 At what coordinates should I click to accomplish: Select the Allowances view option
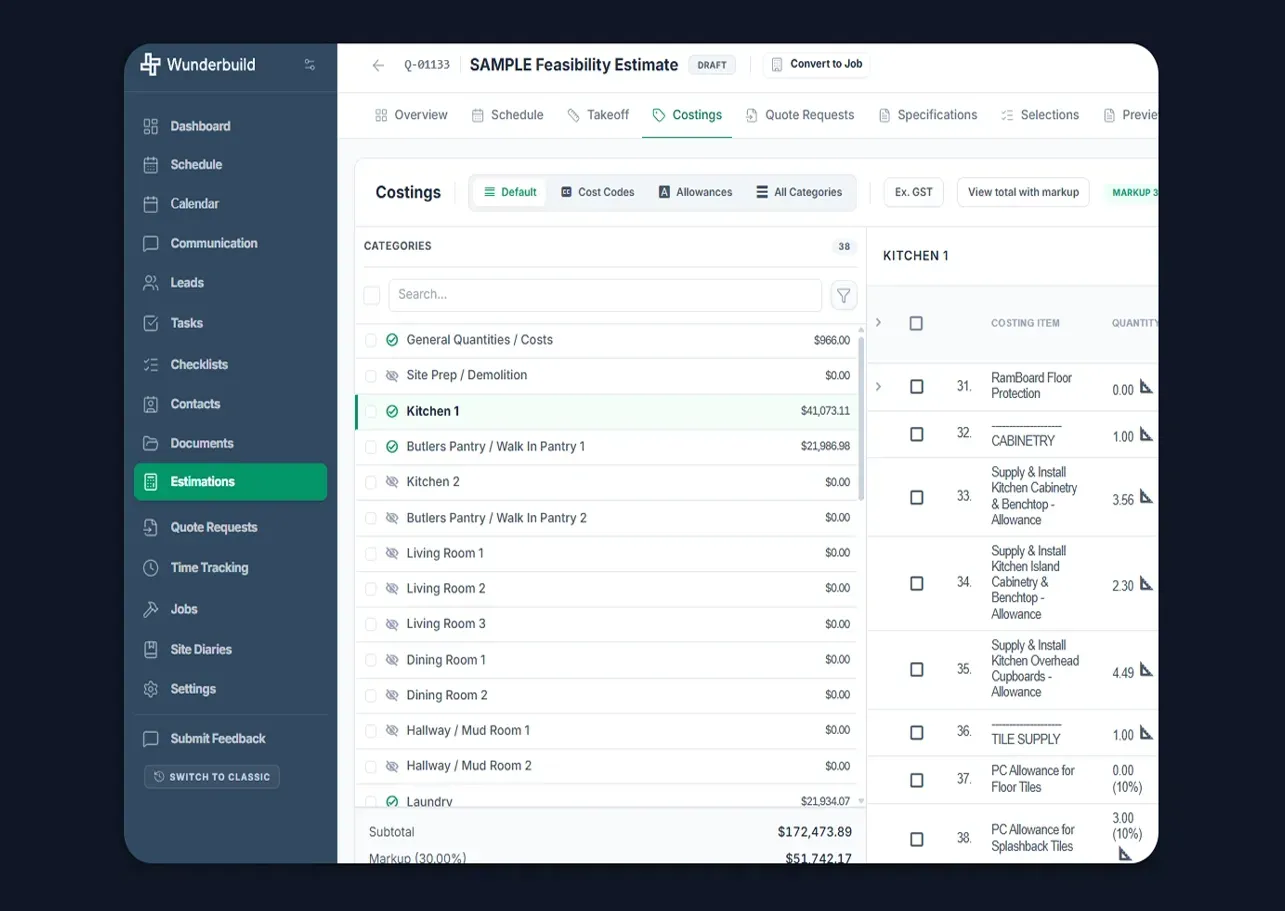pos(695,192)
